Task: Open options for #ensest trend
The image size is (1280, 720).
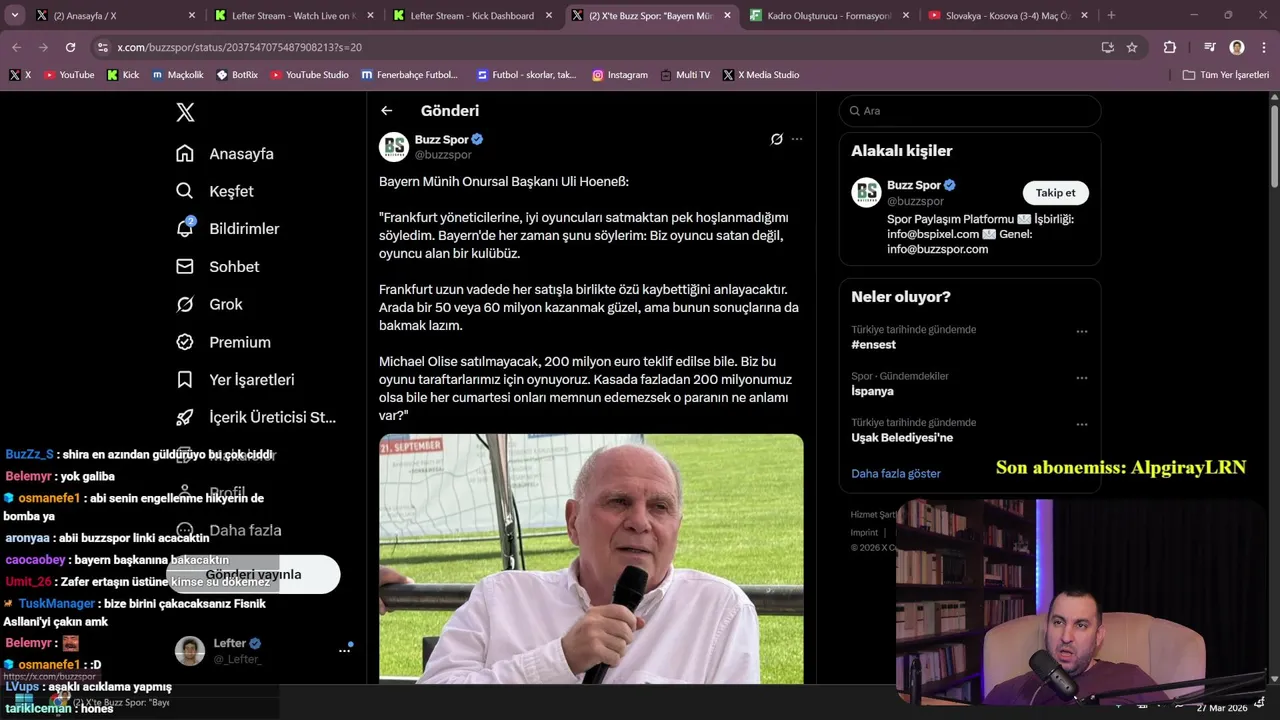Action: [x=1081, y=331]
